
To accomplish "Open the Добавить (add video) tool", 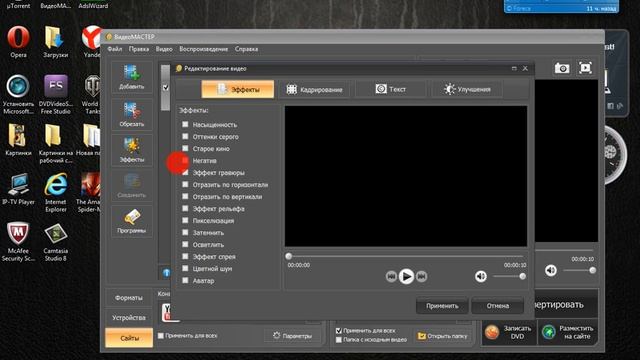I will pos(131,77).
